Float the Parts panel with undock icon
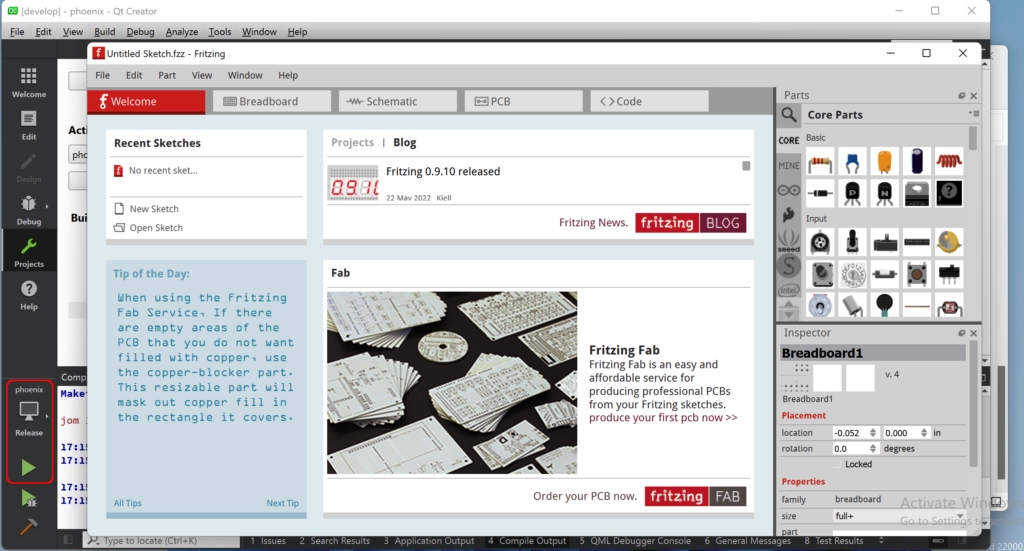Screen dimensions: 1024x551 [x=961, y=96]
